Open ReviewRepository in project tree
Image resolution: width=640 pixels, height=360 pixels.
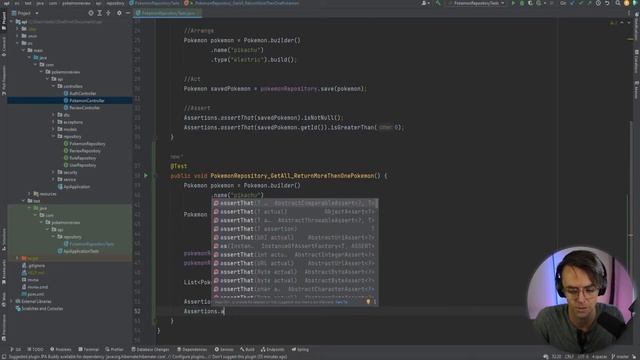point(82,151)
